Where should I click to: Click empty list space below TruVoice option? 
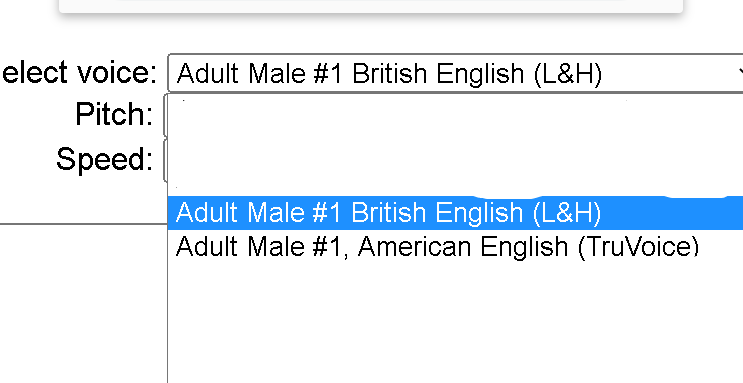coord(455,323)
